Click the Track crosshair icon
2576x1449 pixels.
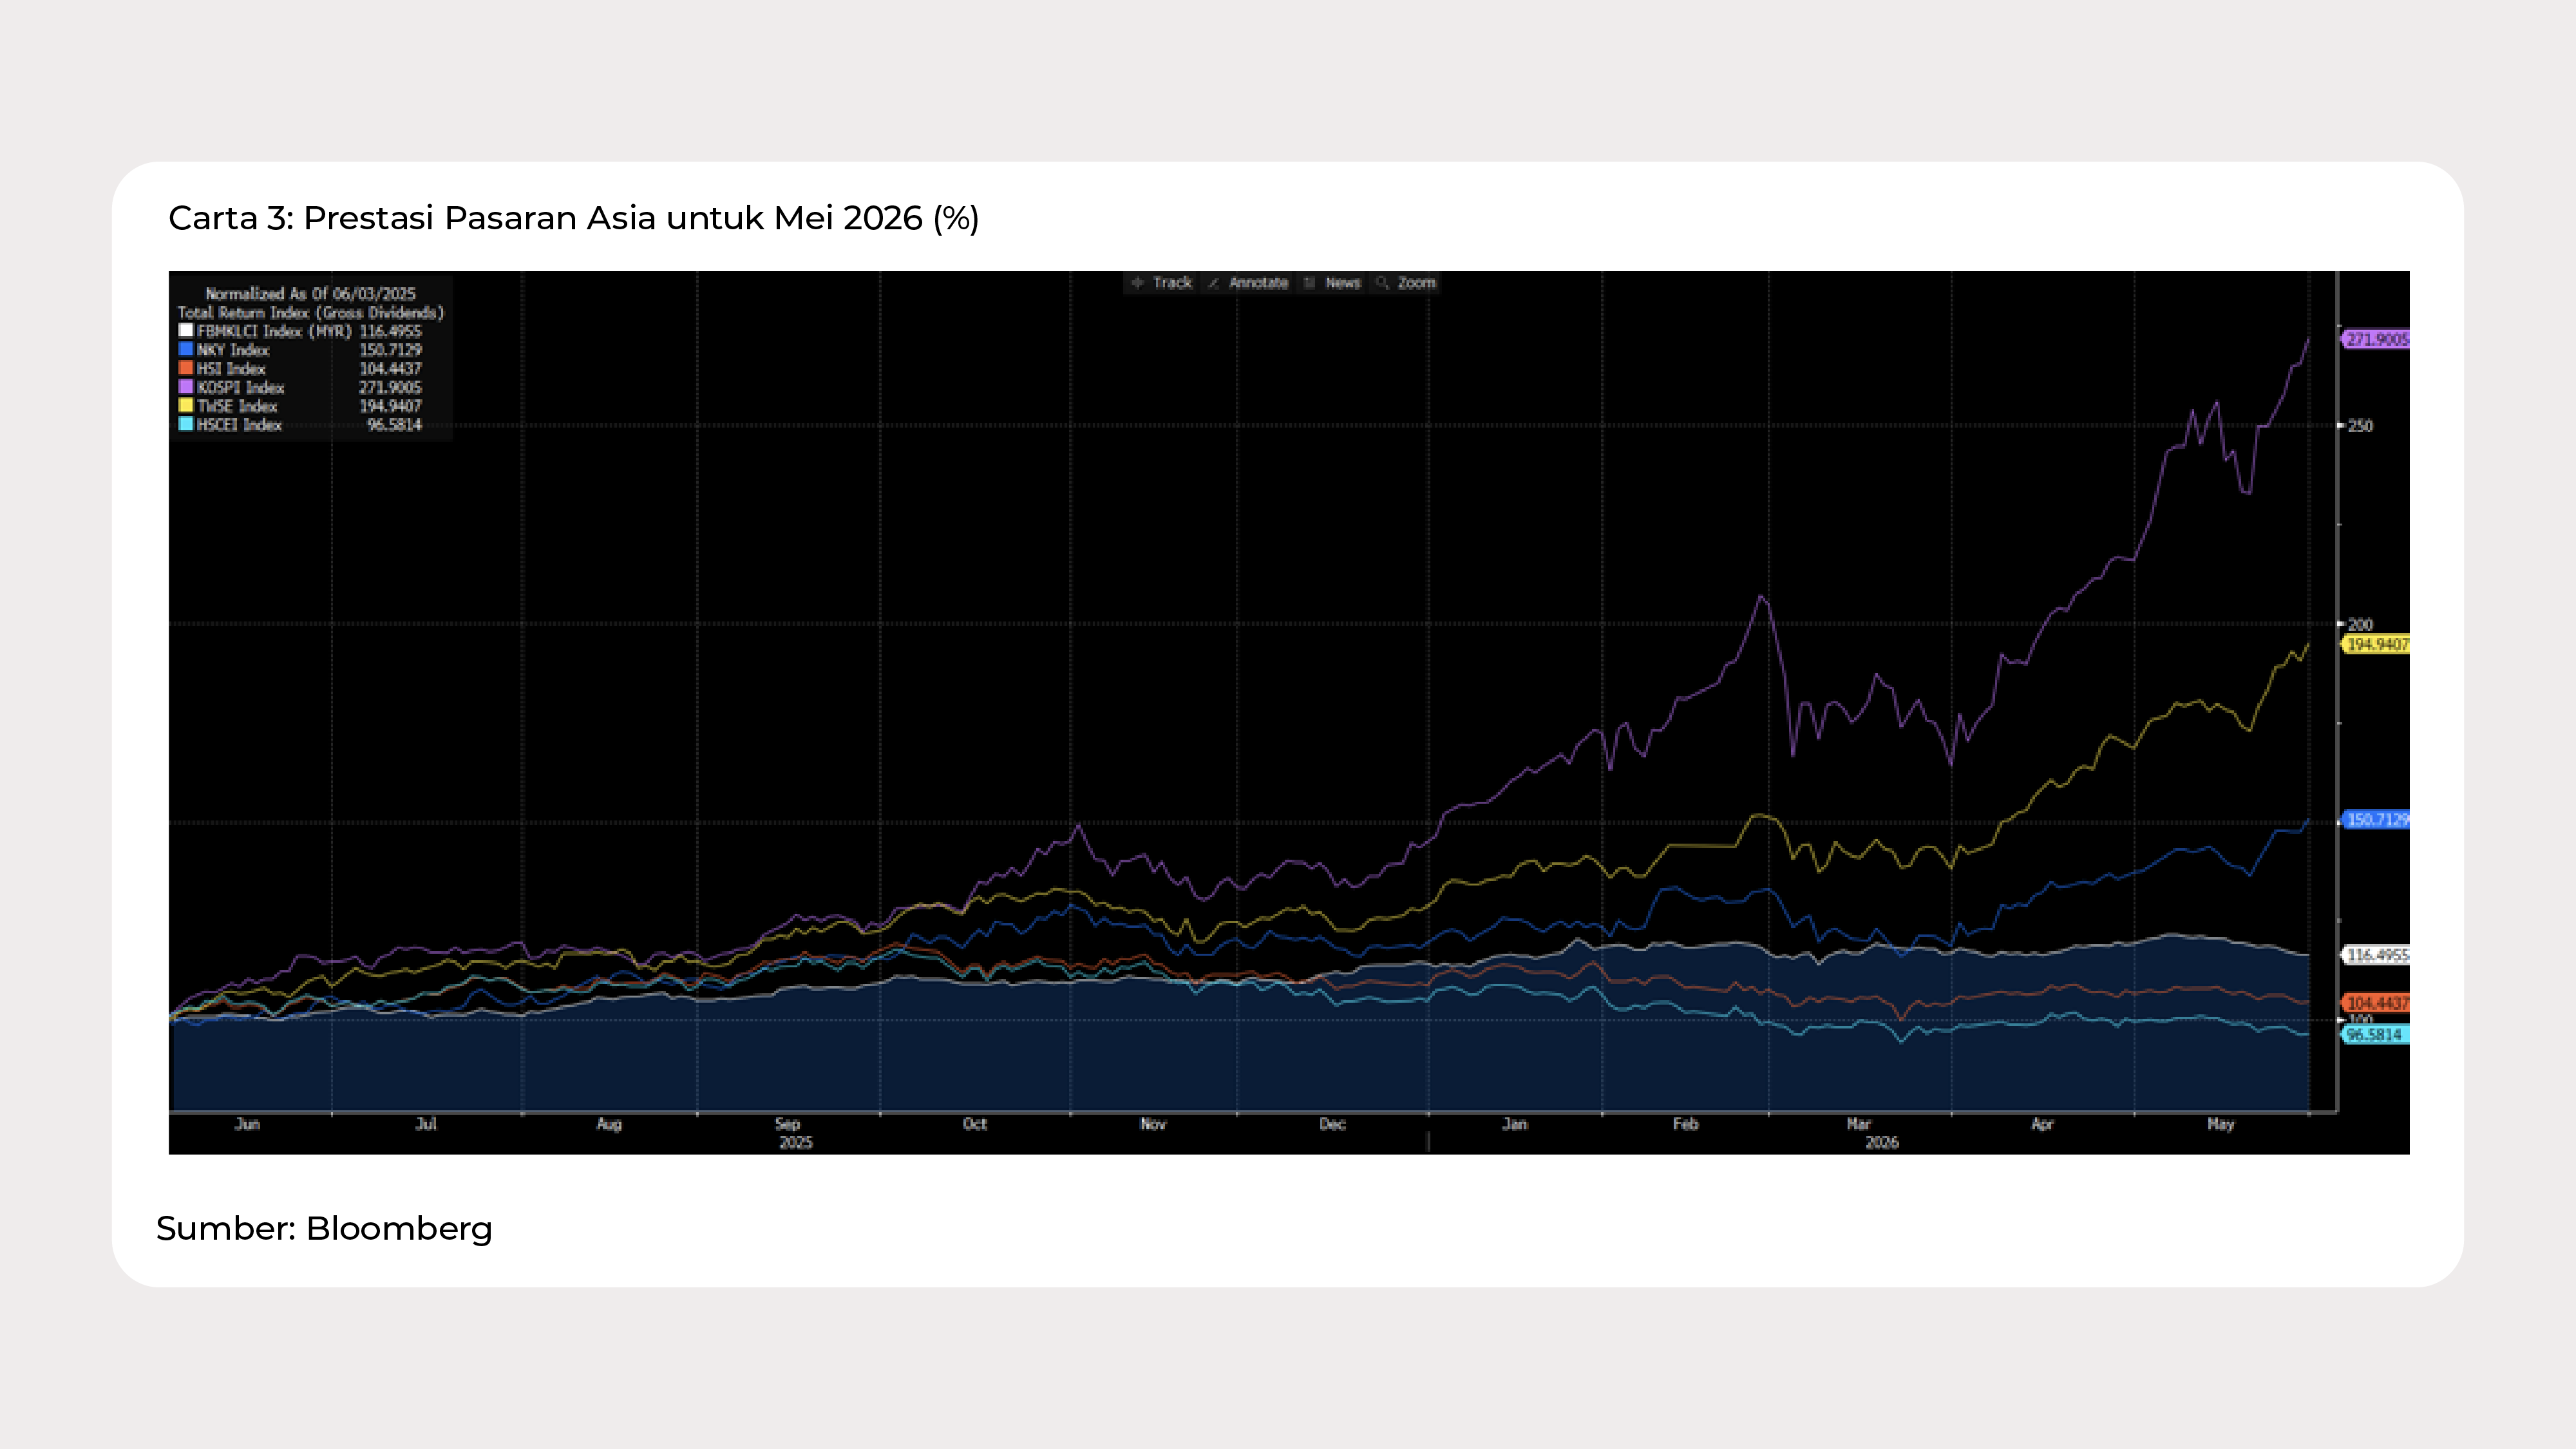tap(1137, 283)
